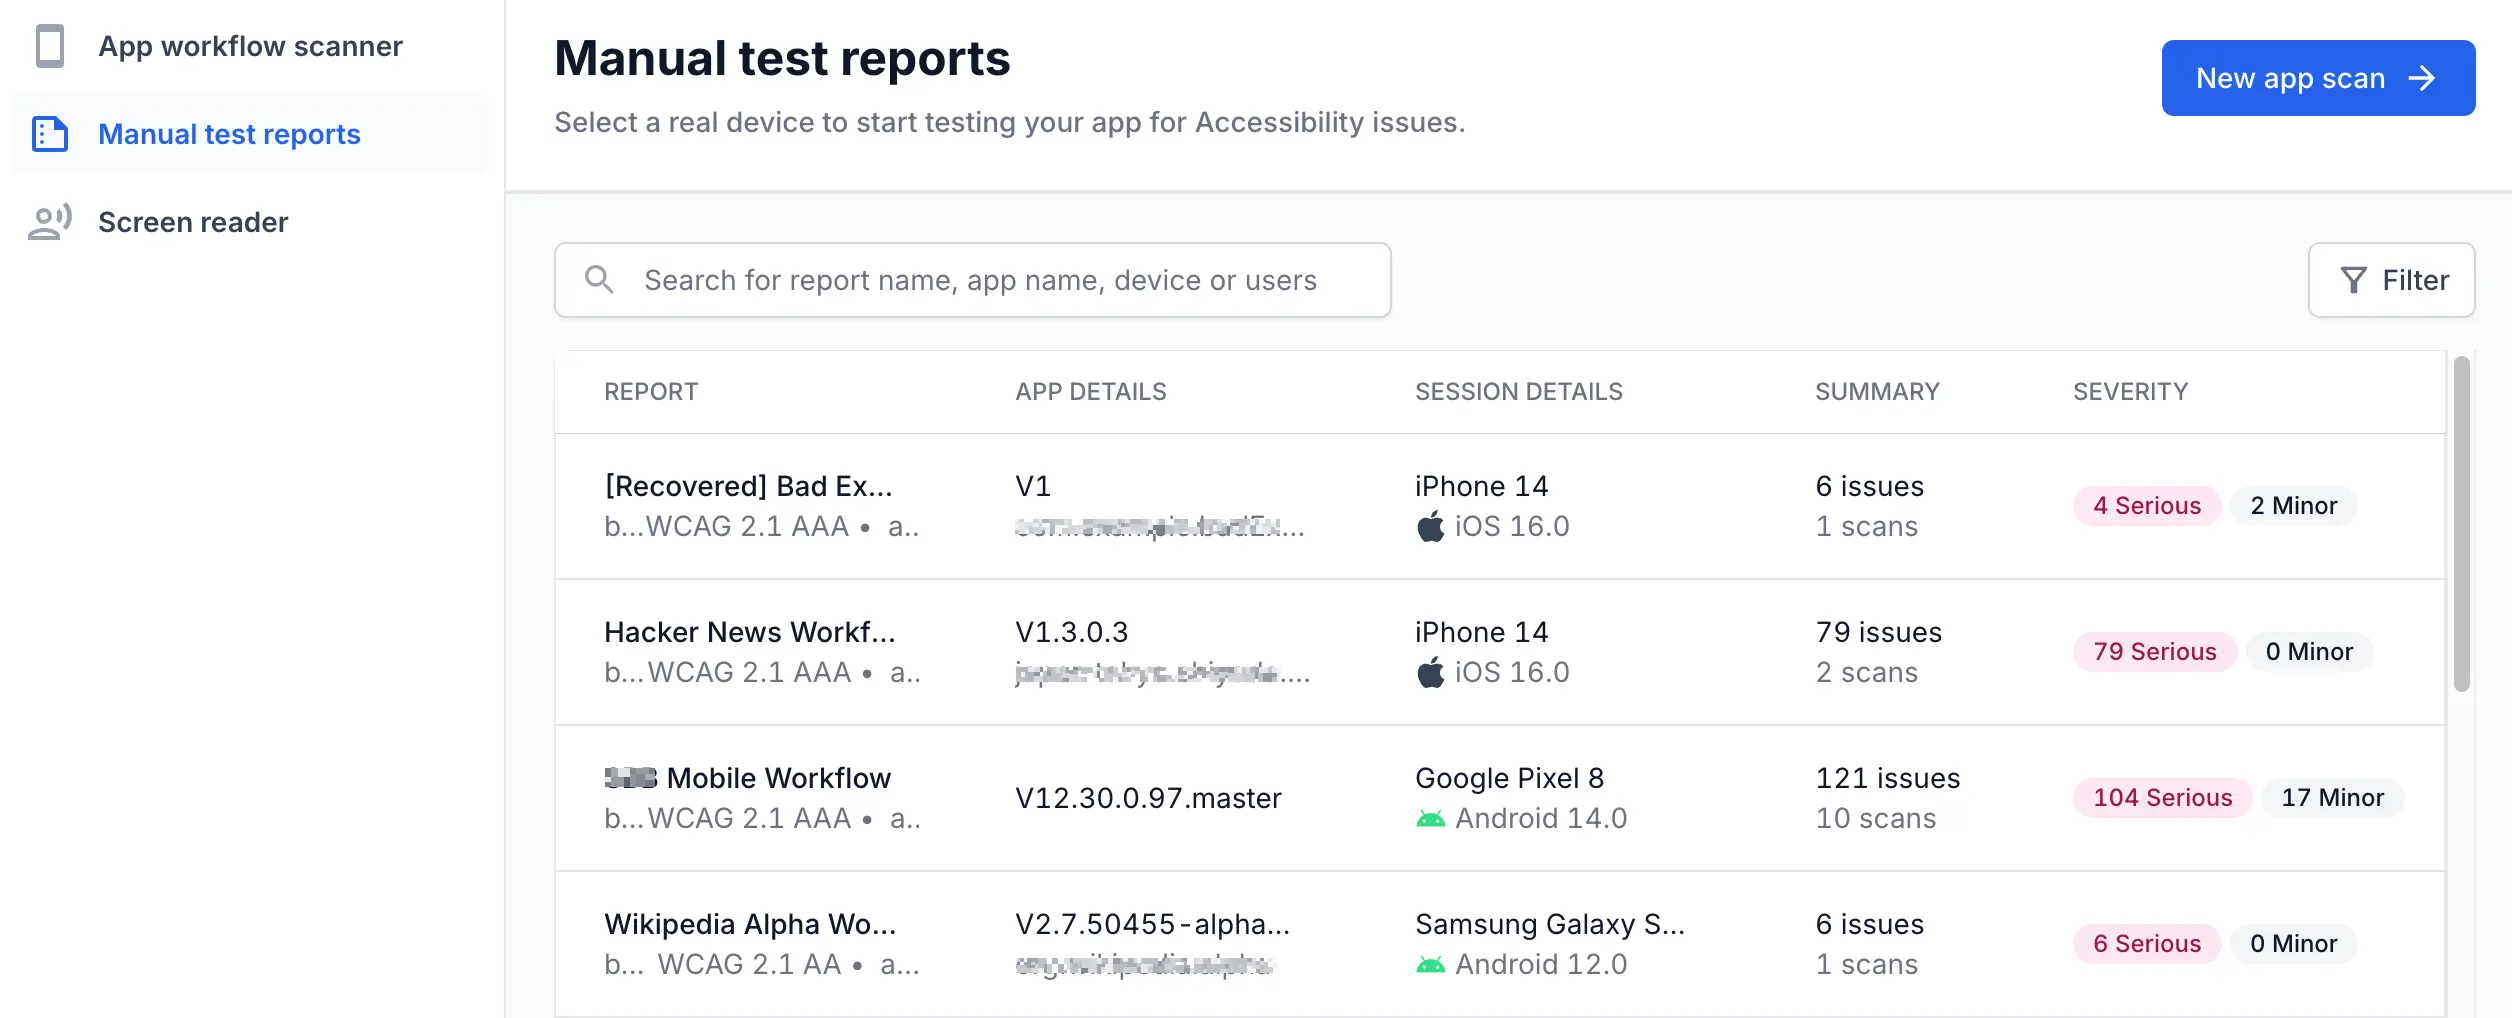
Task: Open the App workflow scanner section
Action: (250, 46)
